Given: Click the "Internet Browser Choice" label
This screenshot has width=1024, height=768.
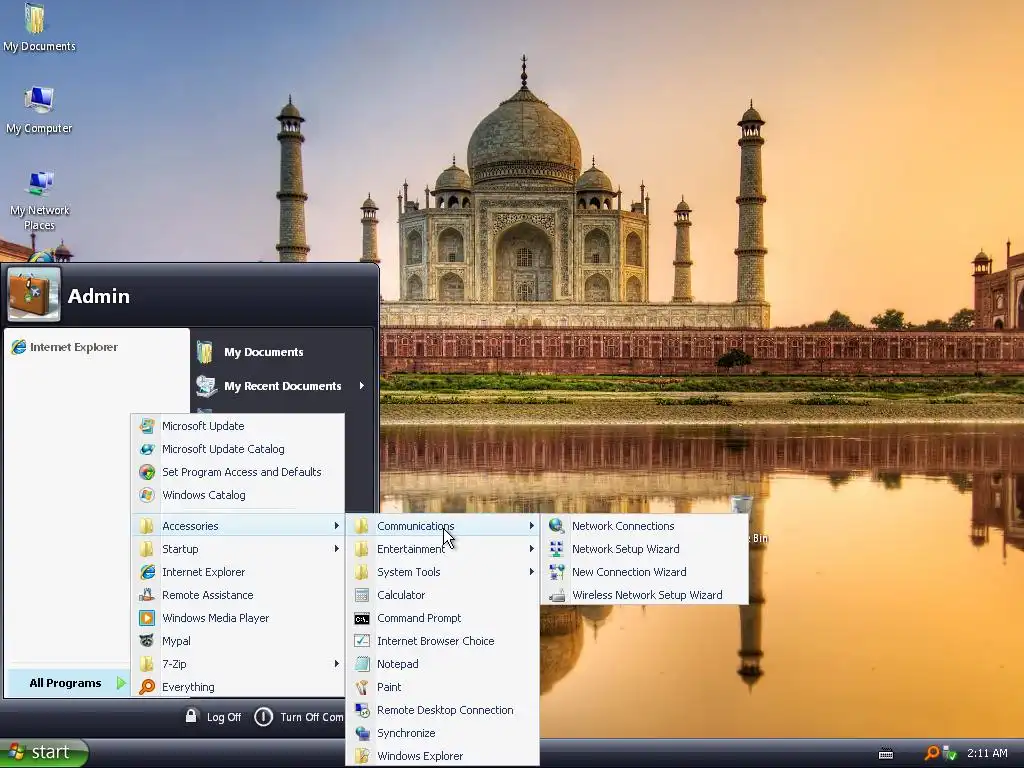Looking at the screenshot, I should click(x=435, y=641).
